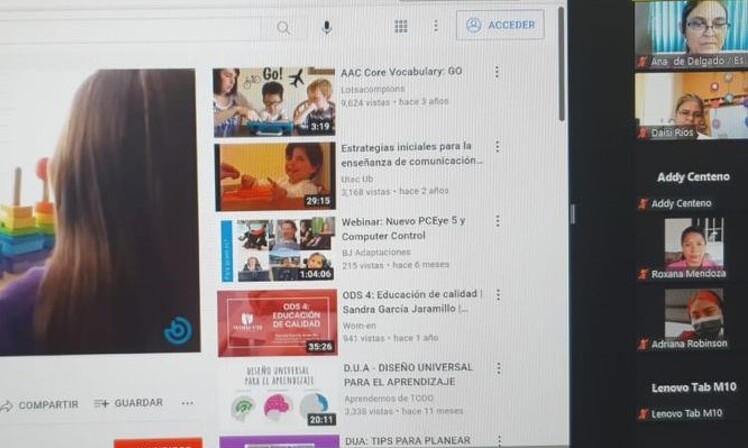Open options menu for Webinar PCEye 5 video
The height and width of the screenshot is (448, 748).
coord(498,220)
